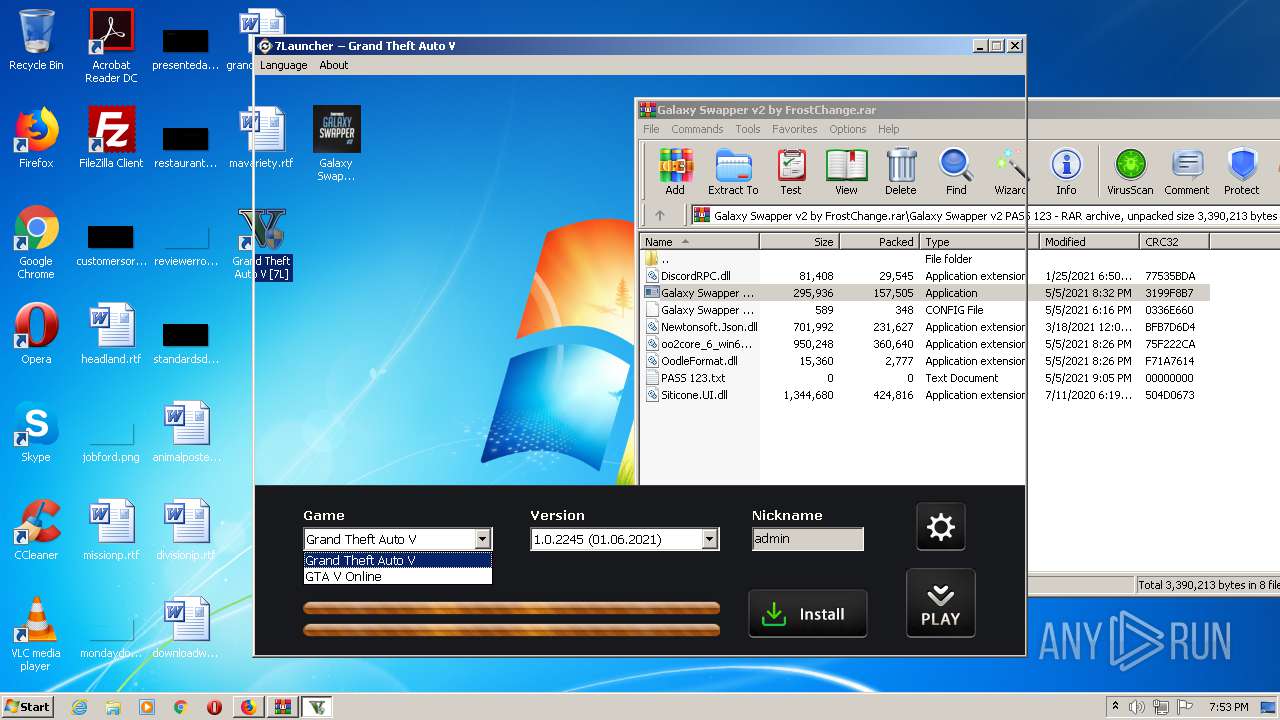The height and width of the screenshot is (720, 1280).
Task: Open 7Launcher settings with the gear icon
Action: [x=941, y=527]
